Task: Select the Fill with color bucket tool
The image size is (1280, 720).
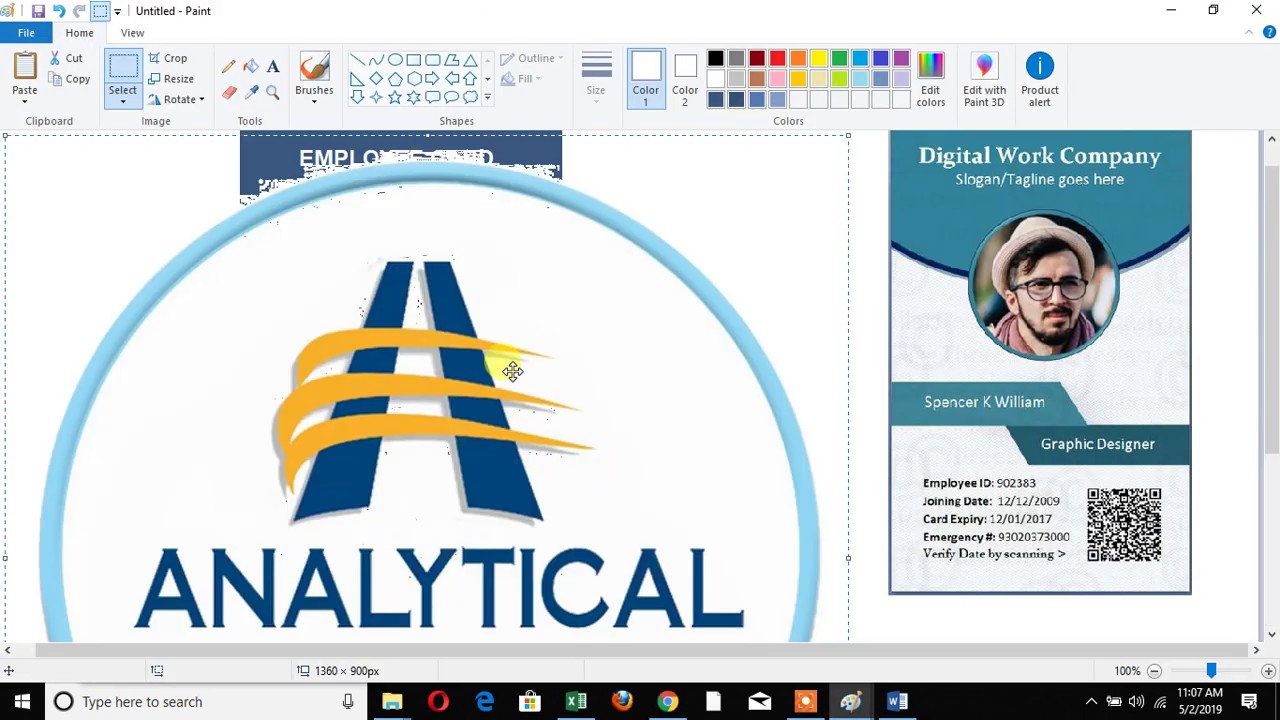Action: (251, 67)
